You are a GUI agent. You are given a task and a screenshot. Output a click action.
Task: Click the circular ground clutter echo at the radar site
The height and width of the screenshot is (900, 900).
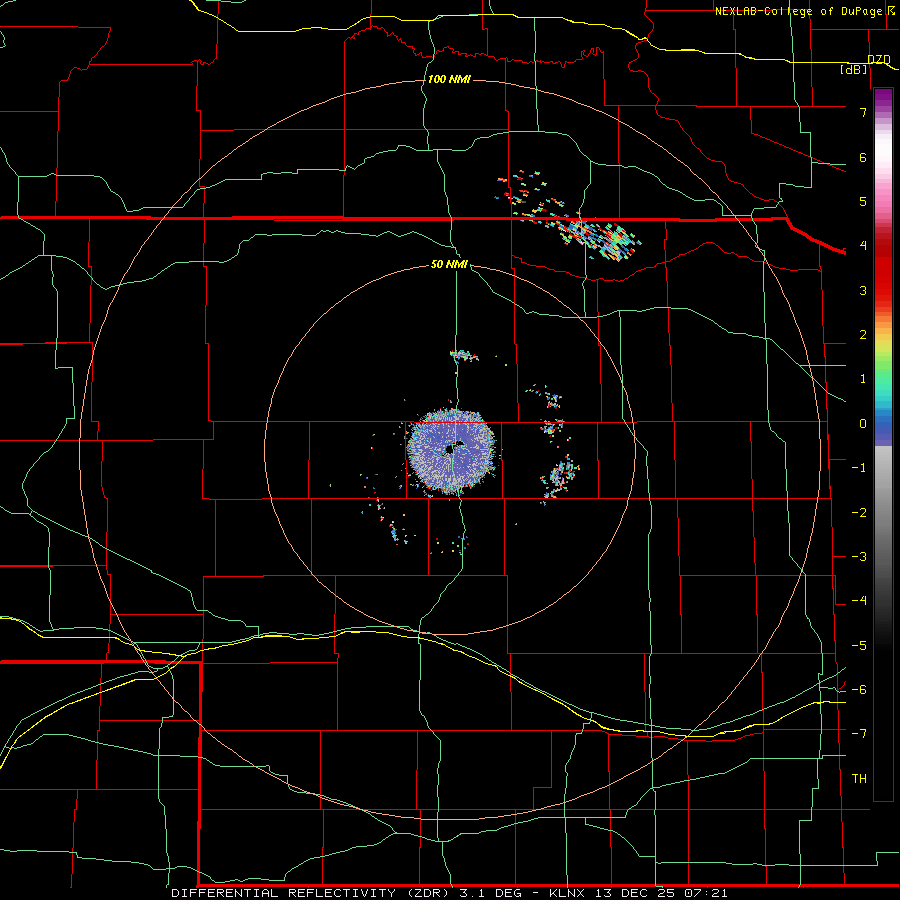(451, 452)
